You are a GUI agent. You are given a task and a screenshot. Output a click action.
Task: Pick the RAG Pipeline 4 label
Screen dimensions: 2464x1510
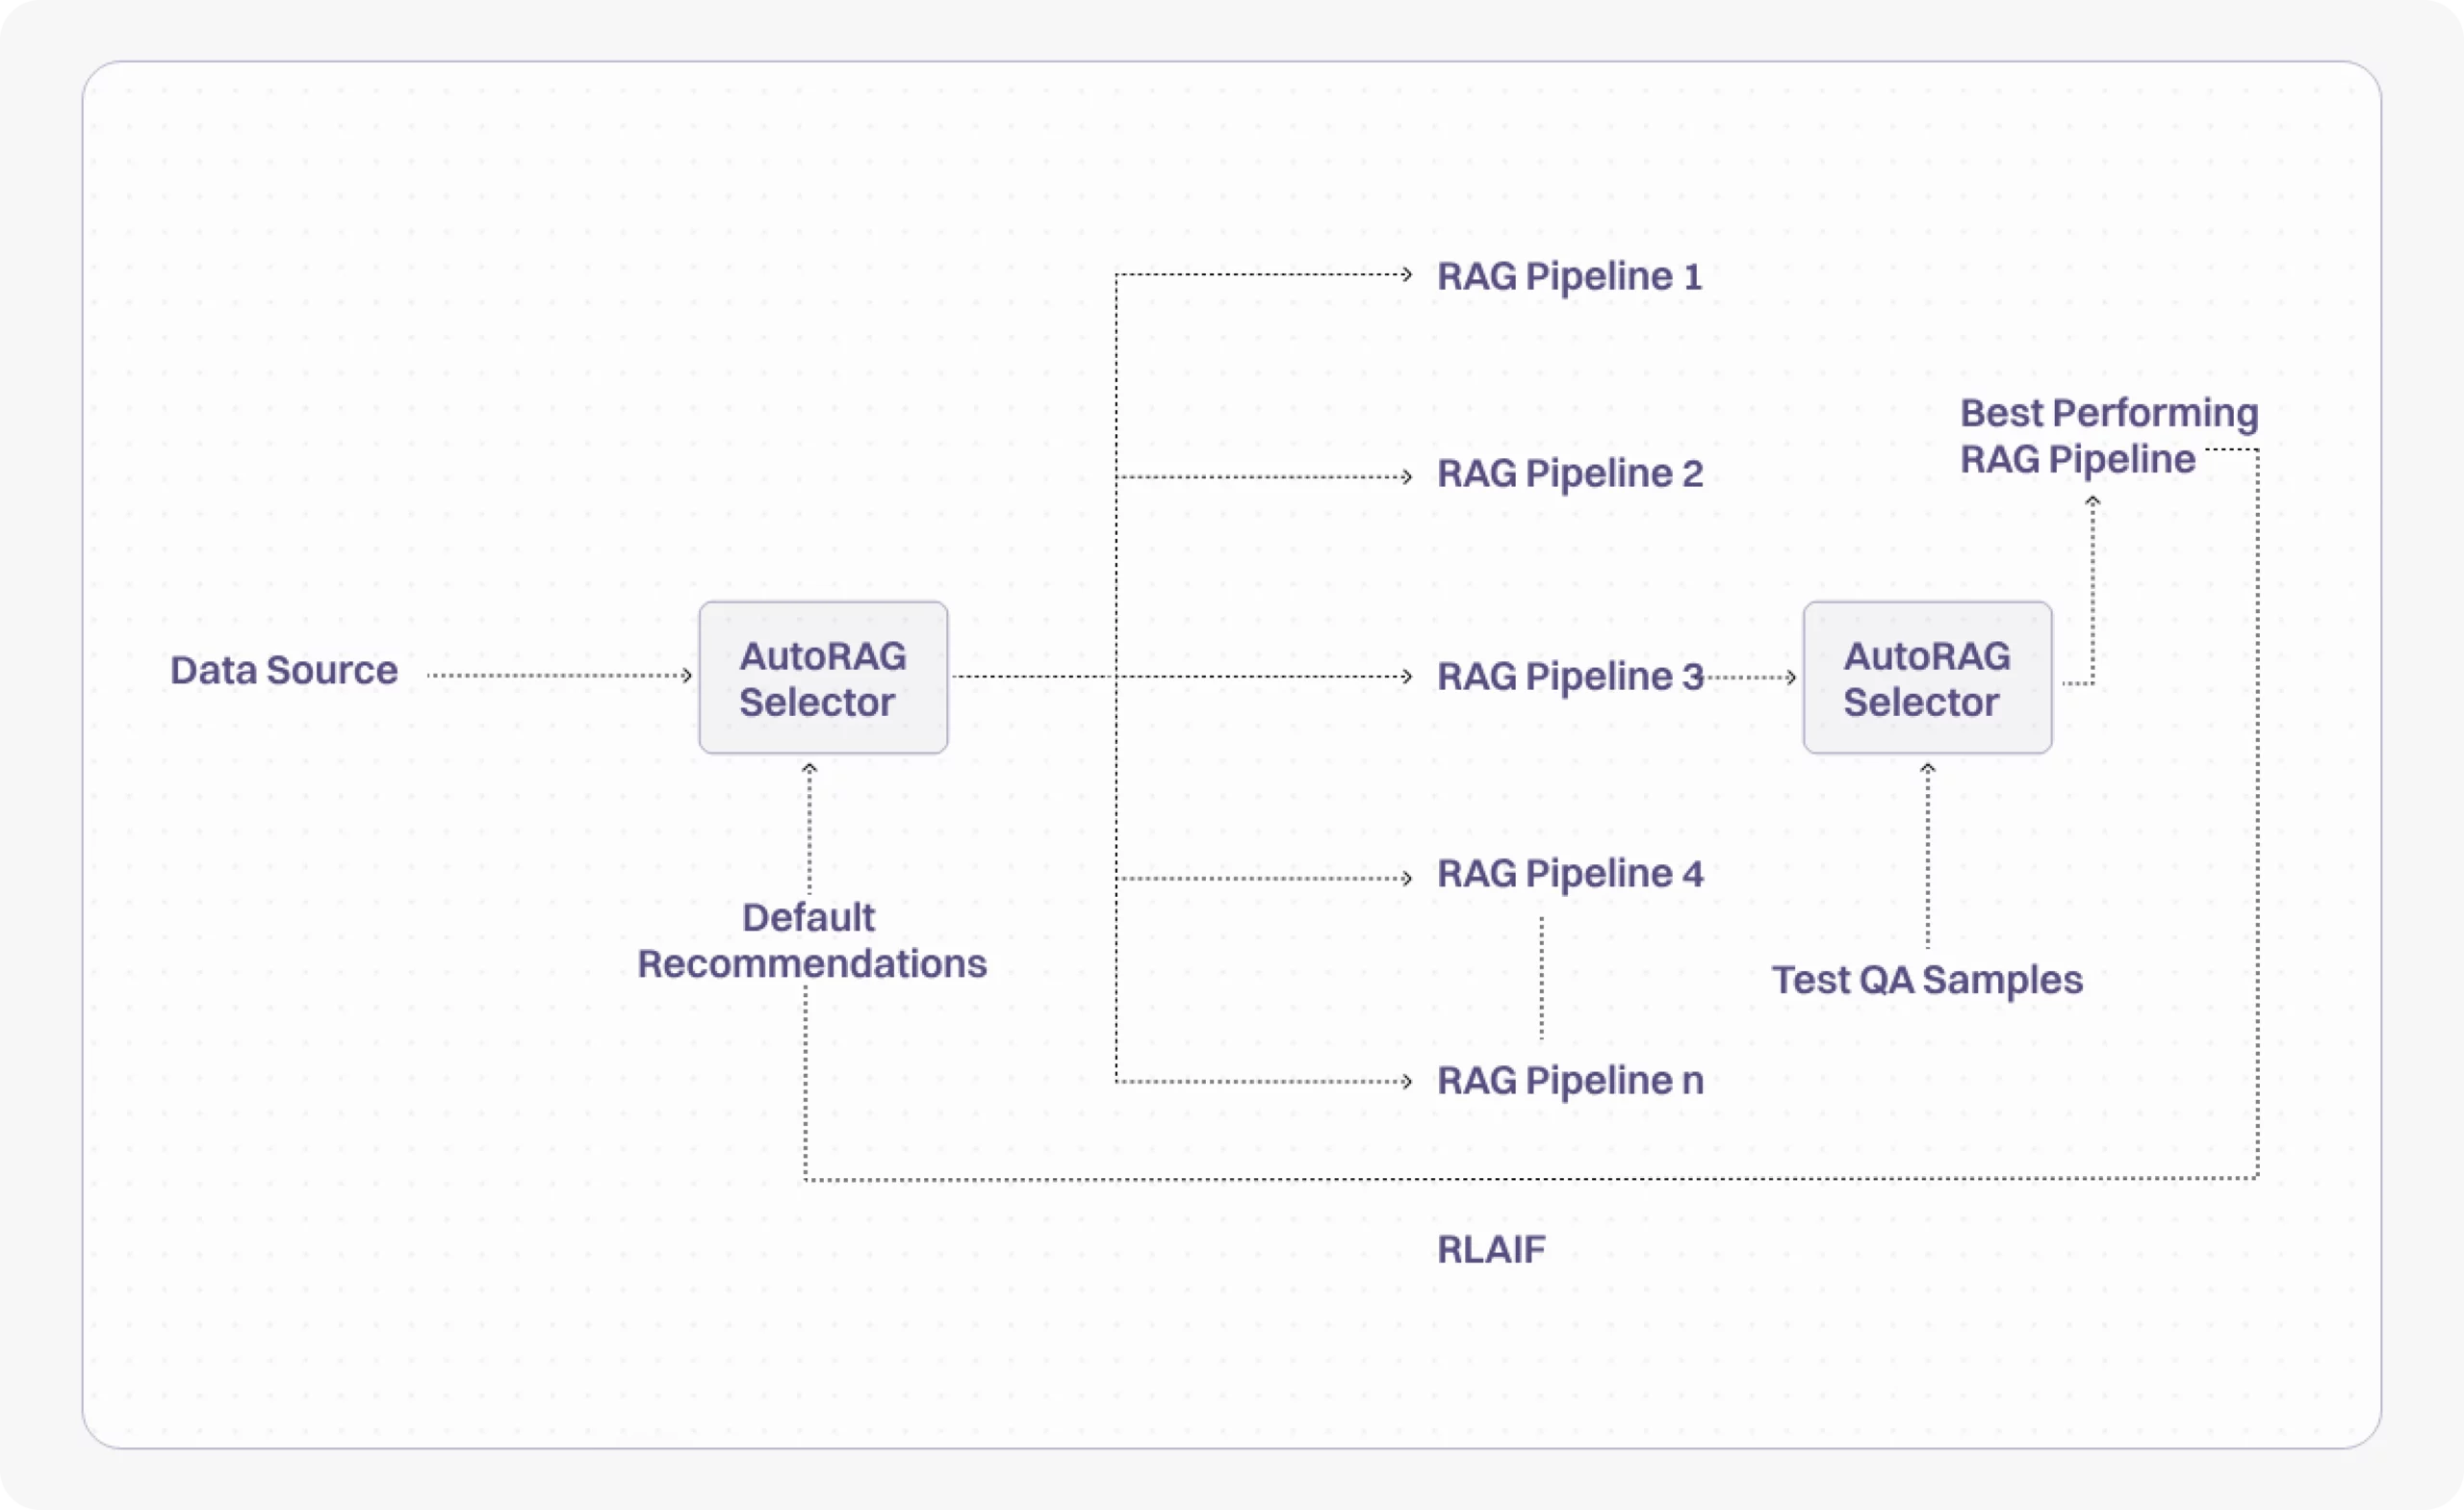point(1570,874)
